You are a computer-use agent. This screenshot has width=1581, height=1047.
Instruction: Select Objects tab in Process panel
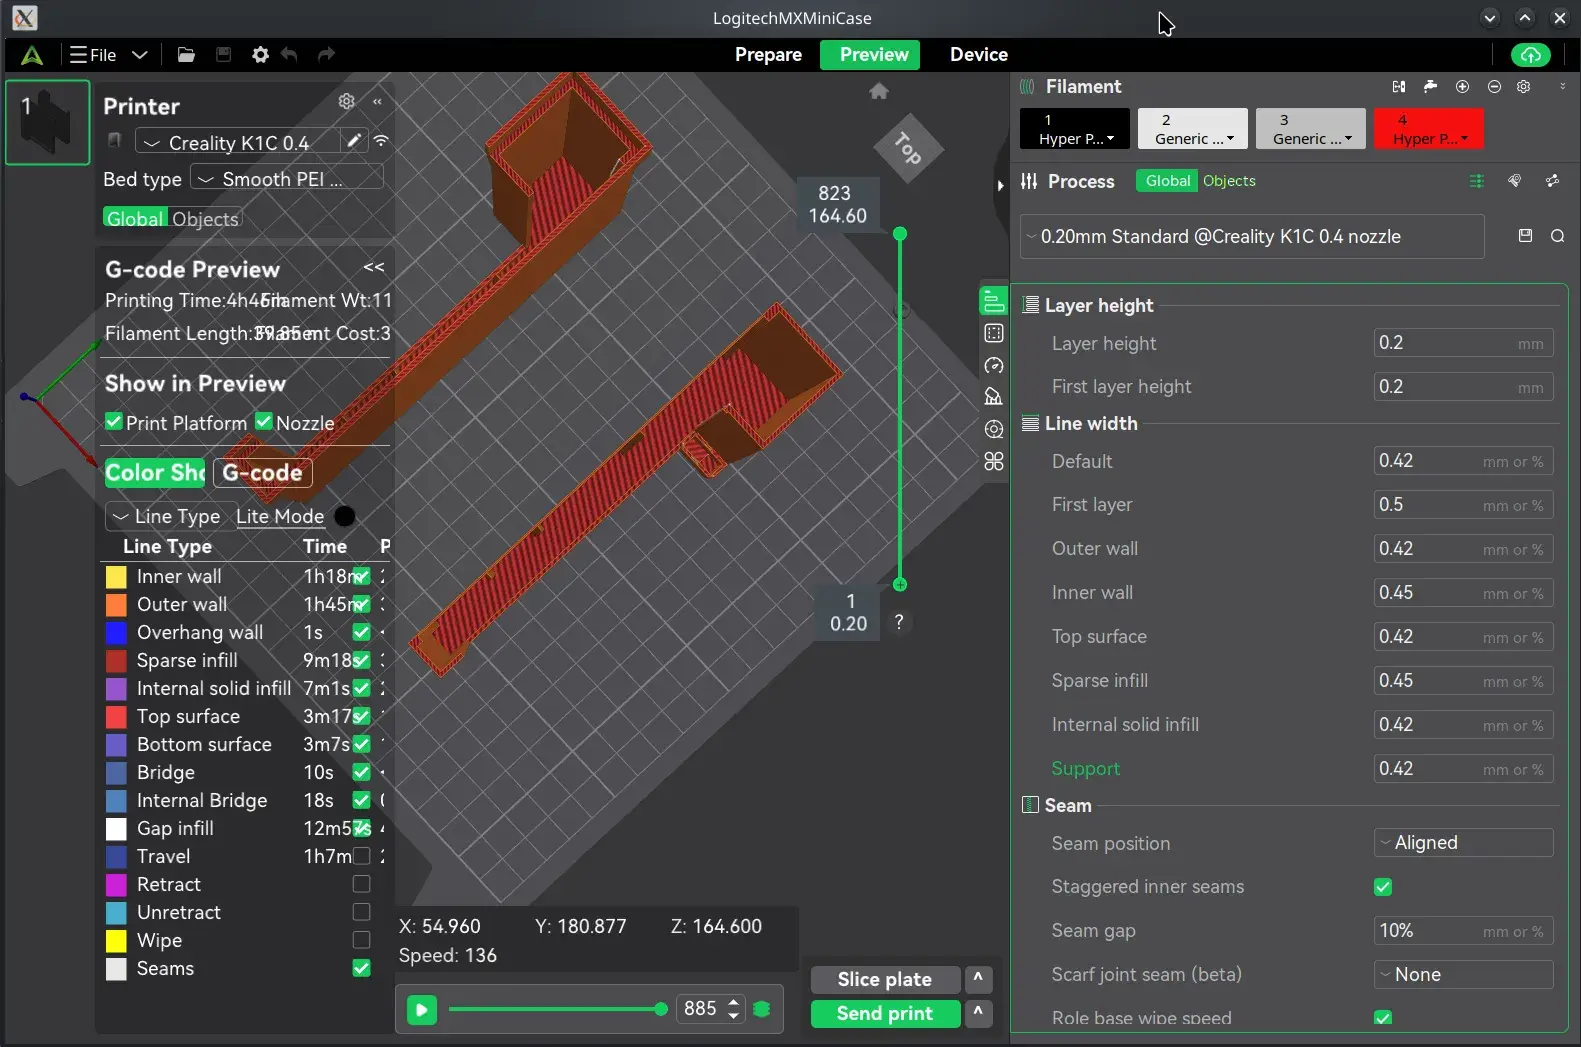1229,181
